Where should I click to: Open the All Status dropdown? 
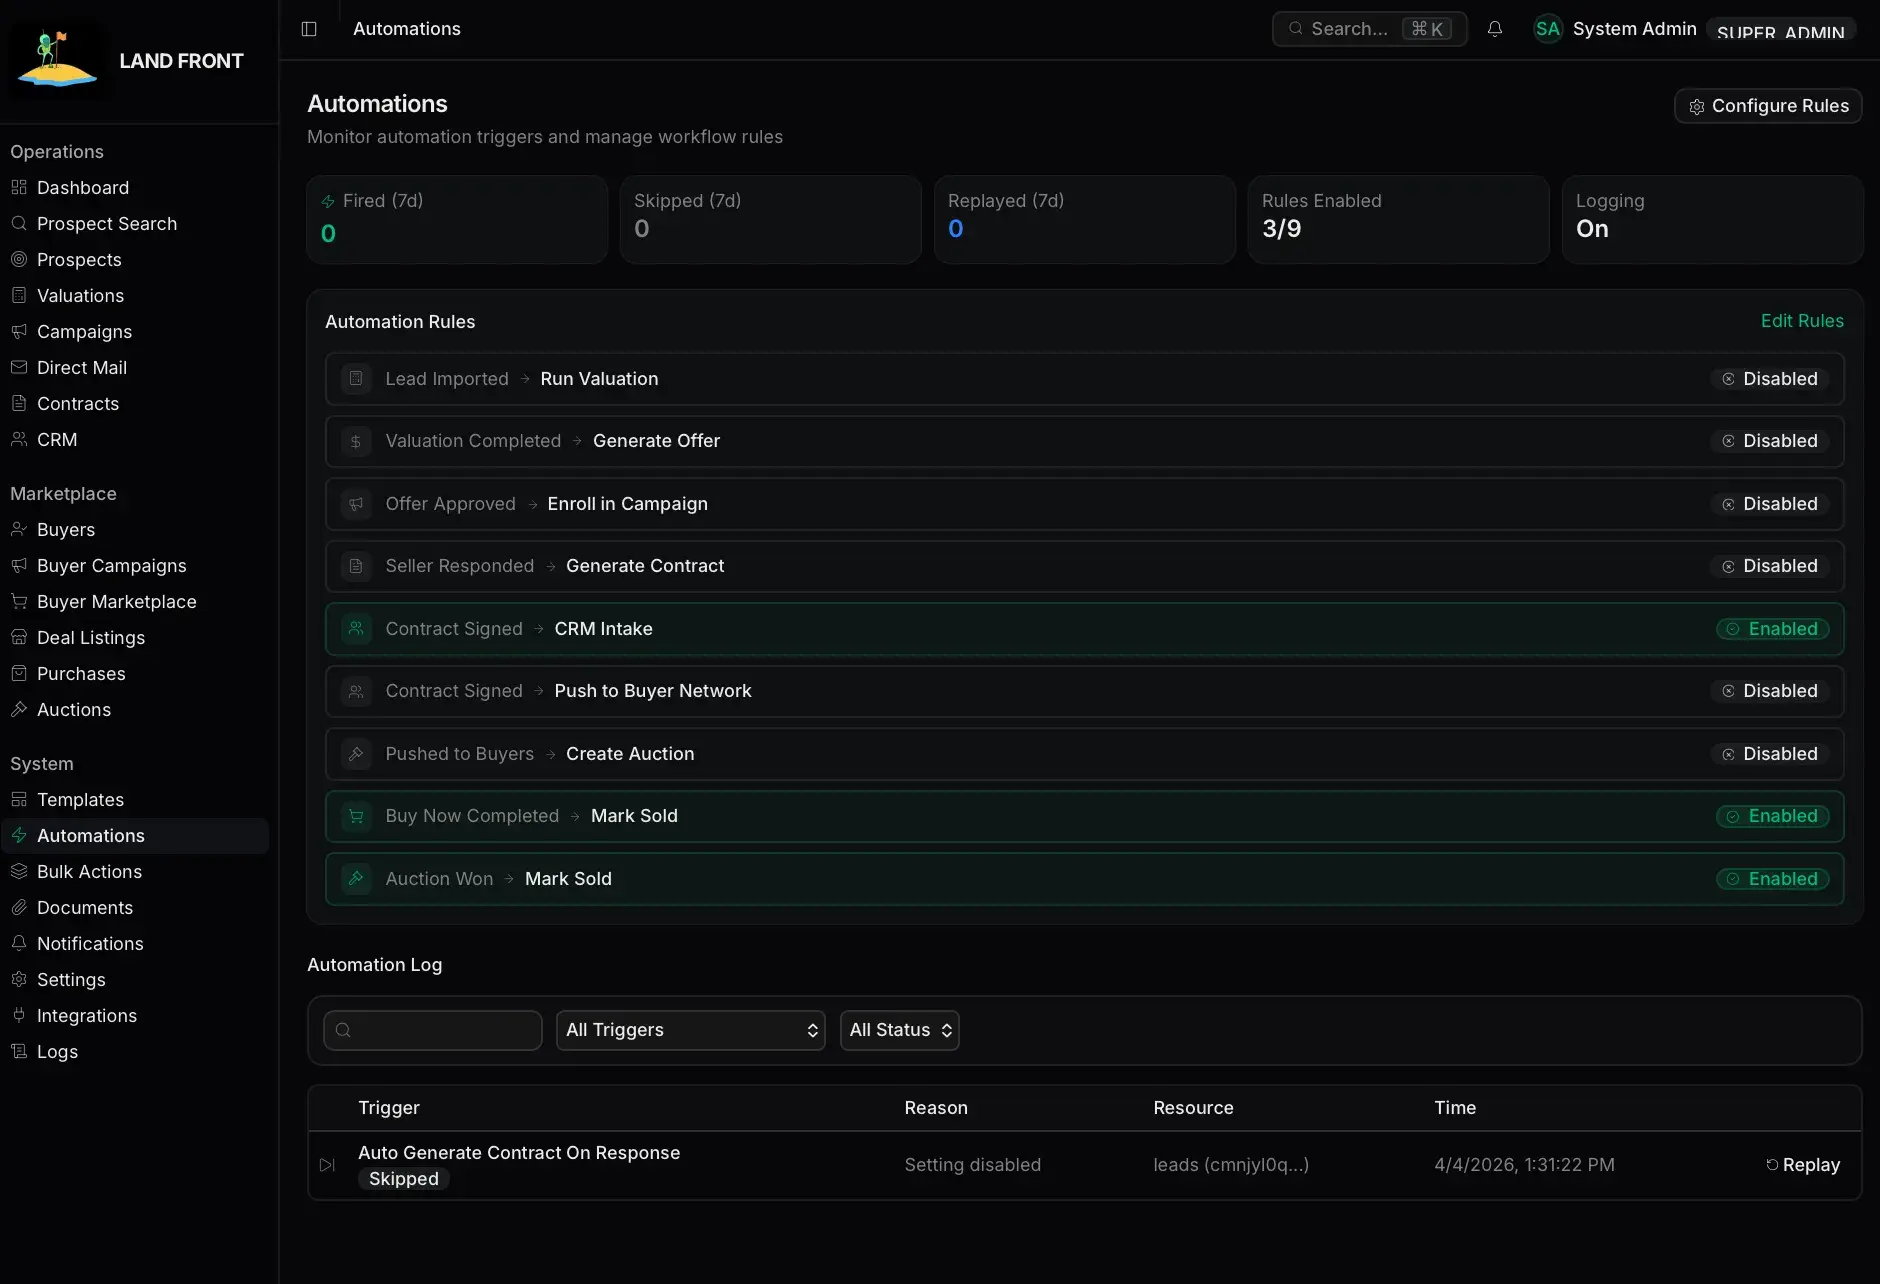[x=900, y=1030]
